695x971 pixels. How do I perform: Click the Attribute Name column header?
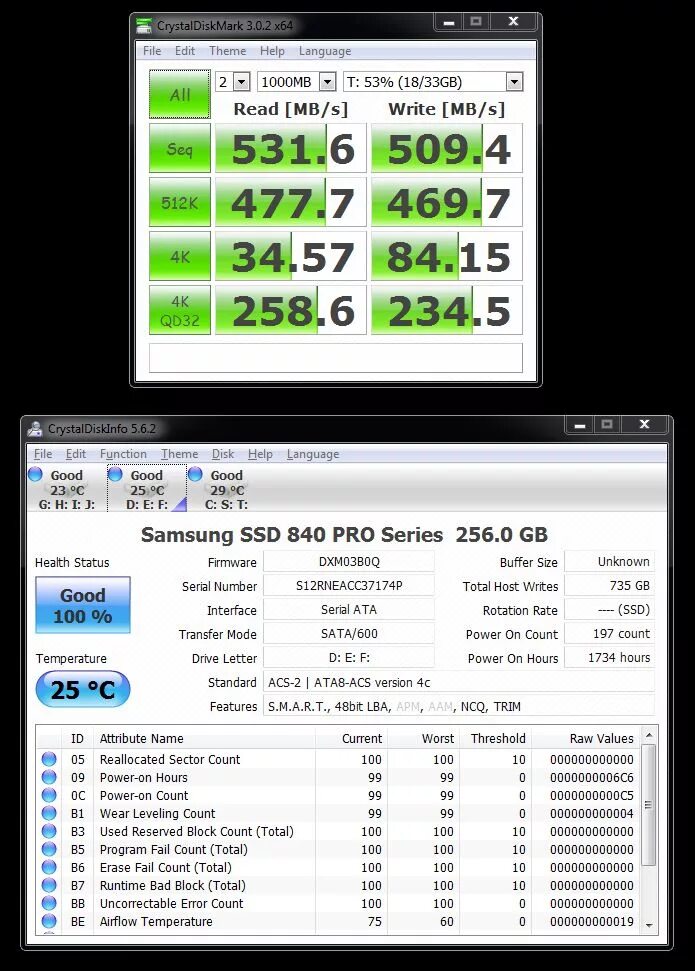click(x=204, y=738)
